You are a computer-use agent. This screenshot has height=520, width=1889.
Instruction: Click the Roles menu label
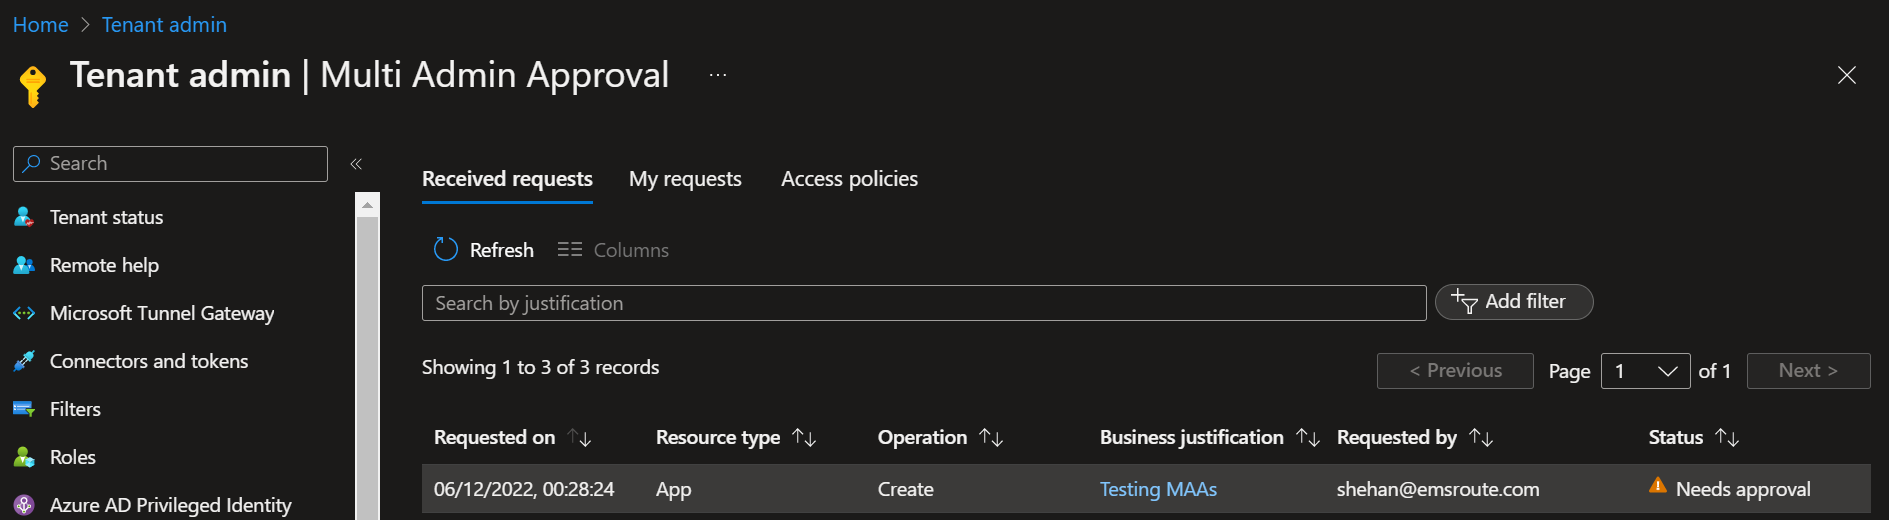(73, 457)
